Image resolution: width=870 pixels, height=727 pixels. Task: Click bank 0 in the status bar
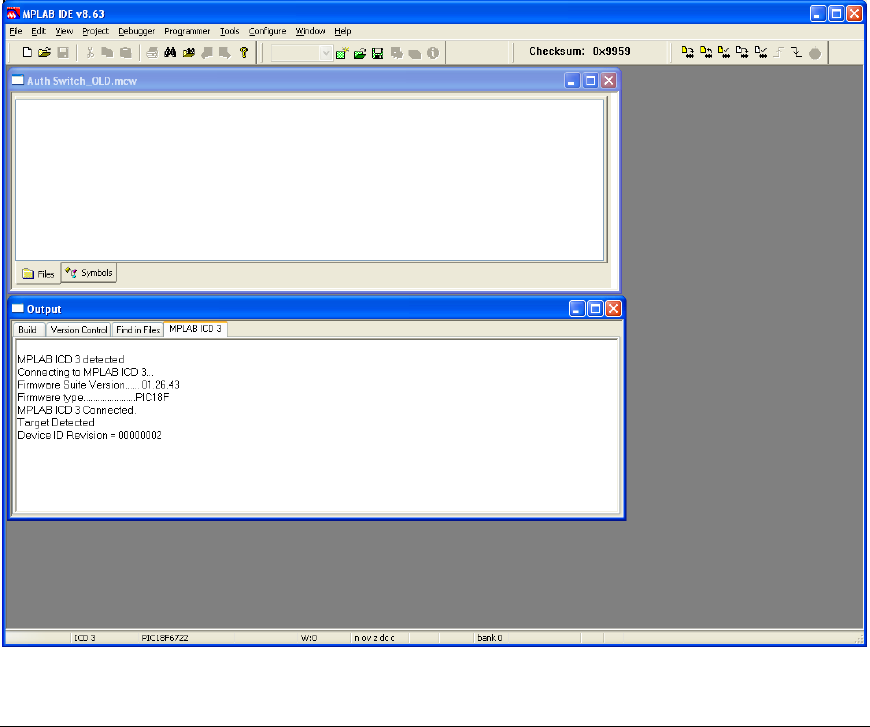pos(489,638)
